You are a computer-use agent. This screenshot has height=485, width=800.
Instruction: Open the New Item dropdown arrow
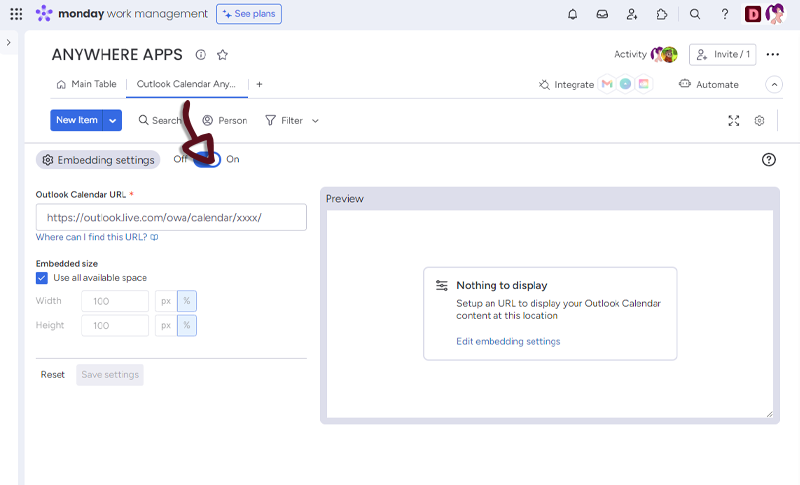tap(113, 120)
